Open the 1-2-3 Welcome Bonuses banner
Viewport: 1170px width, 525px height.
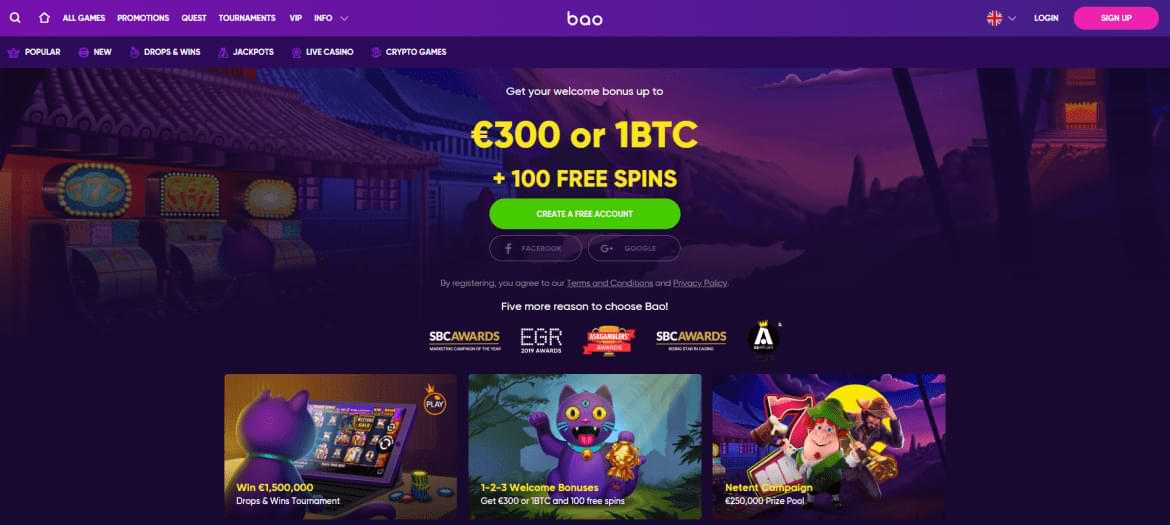coord(585,446)
